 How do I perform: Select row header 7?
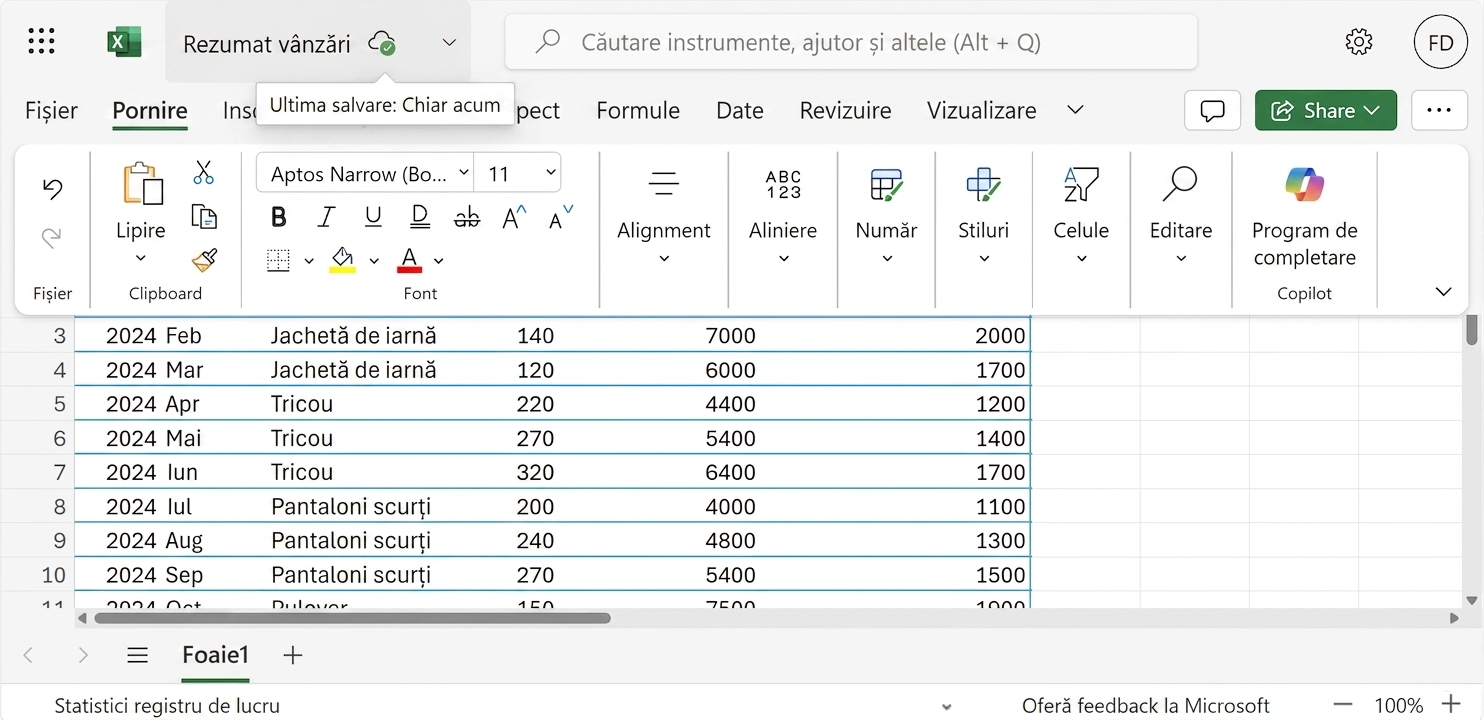pyautogui.click(x=37, y=472)
